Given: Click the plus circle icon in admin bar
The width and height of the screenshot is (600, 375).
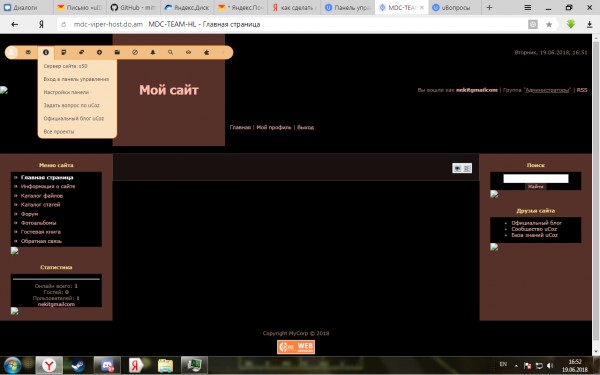Looking at the screenshot, I should (x=99, y=52).
